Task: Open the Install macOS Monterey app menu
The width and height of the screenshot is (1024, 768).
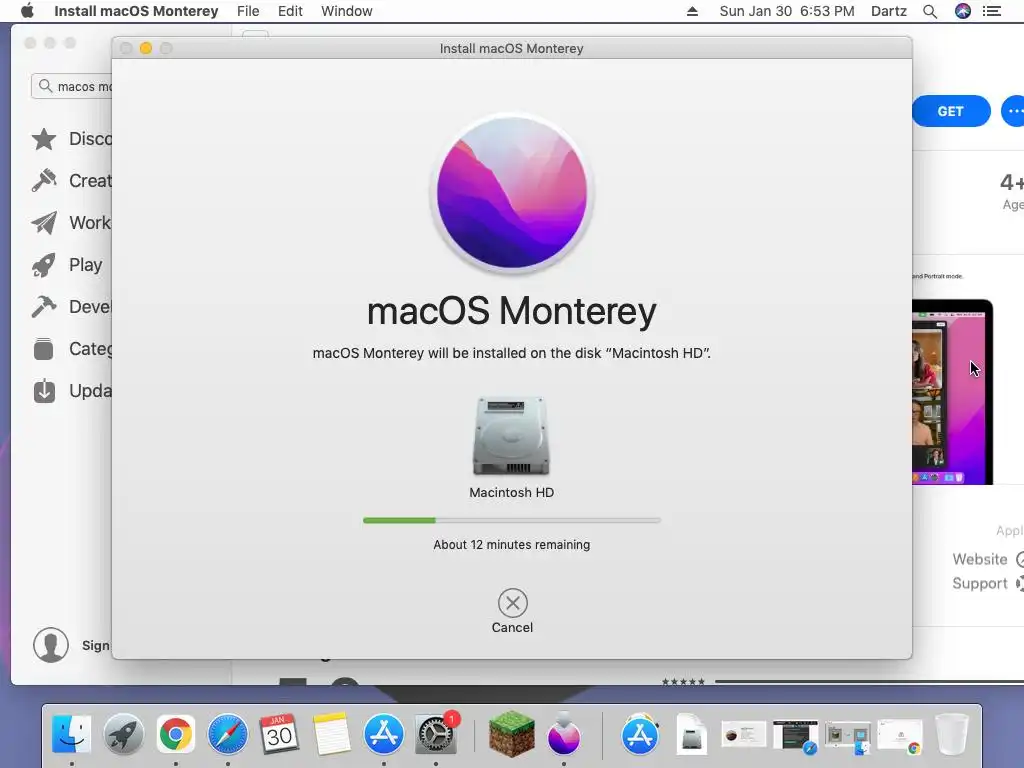Action: pyautogui.click(x=136, y=11)
